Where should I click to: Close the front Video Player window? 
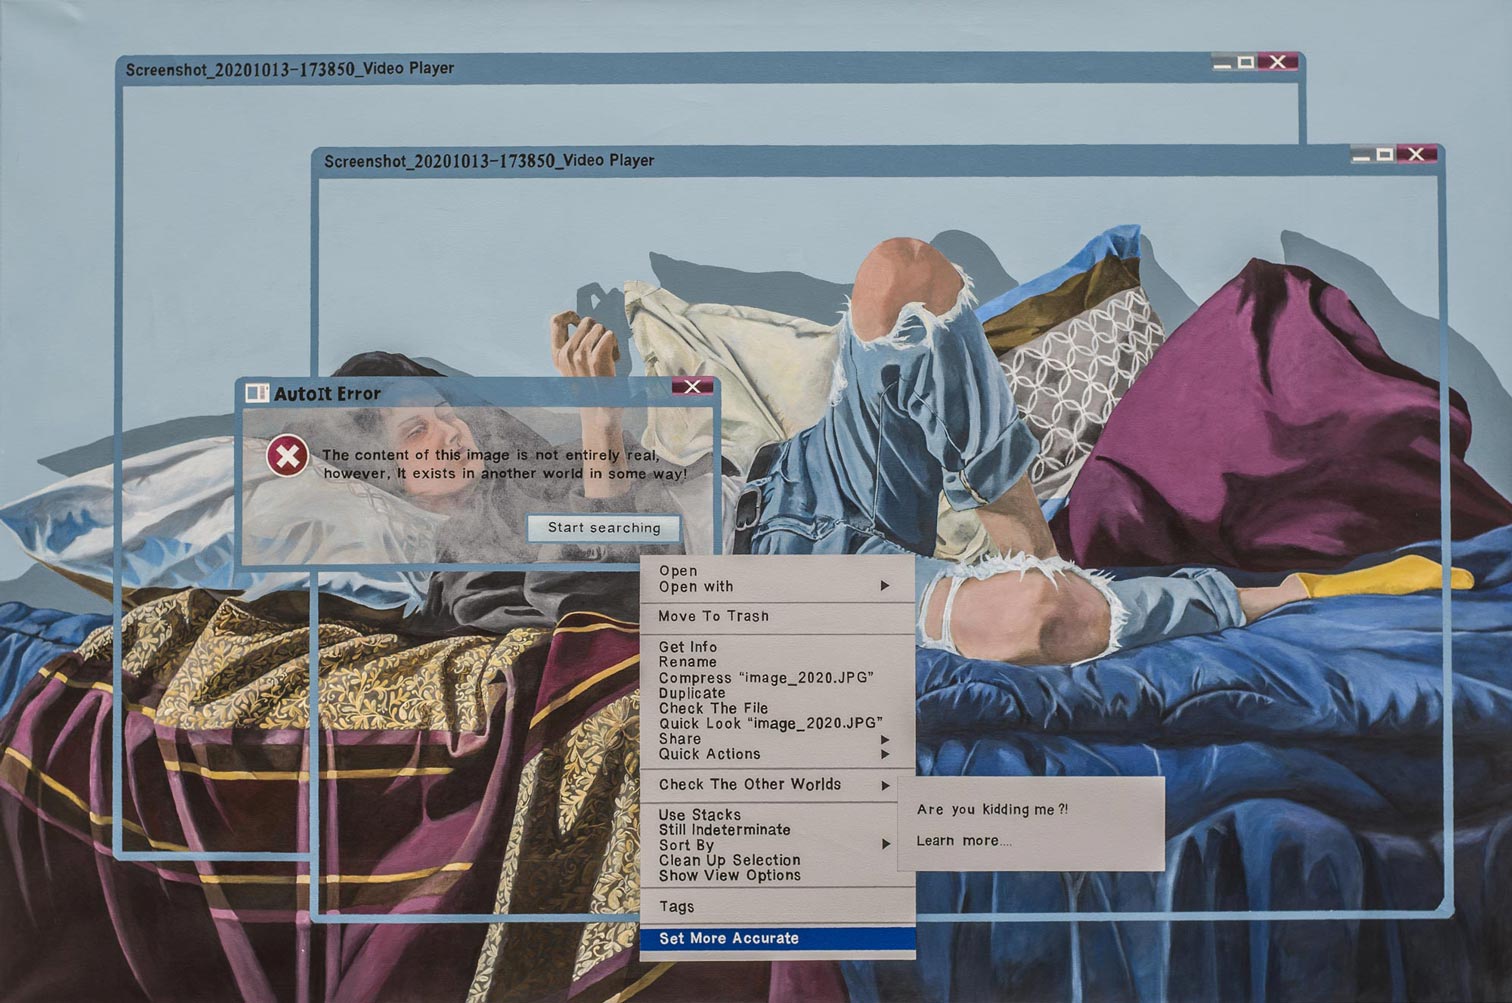point(1417,154)
